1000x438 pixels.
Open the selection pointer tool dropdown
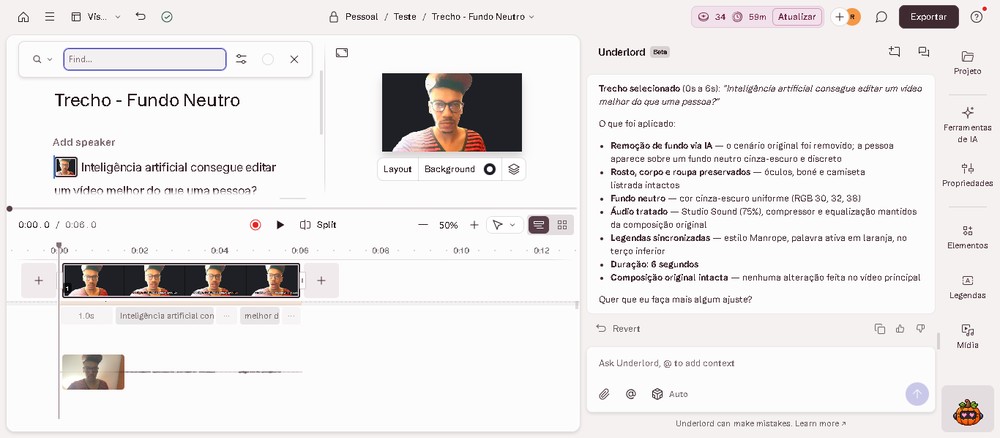(x=505, y=225)
